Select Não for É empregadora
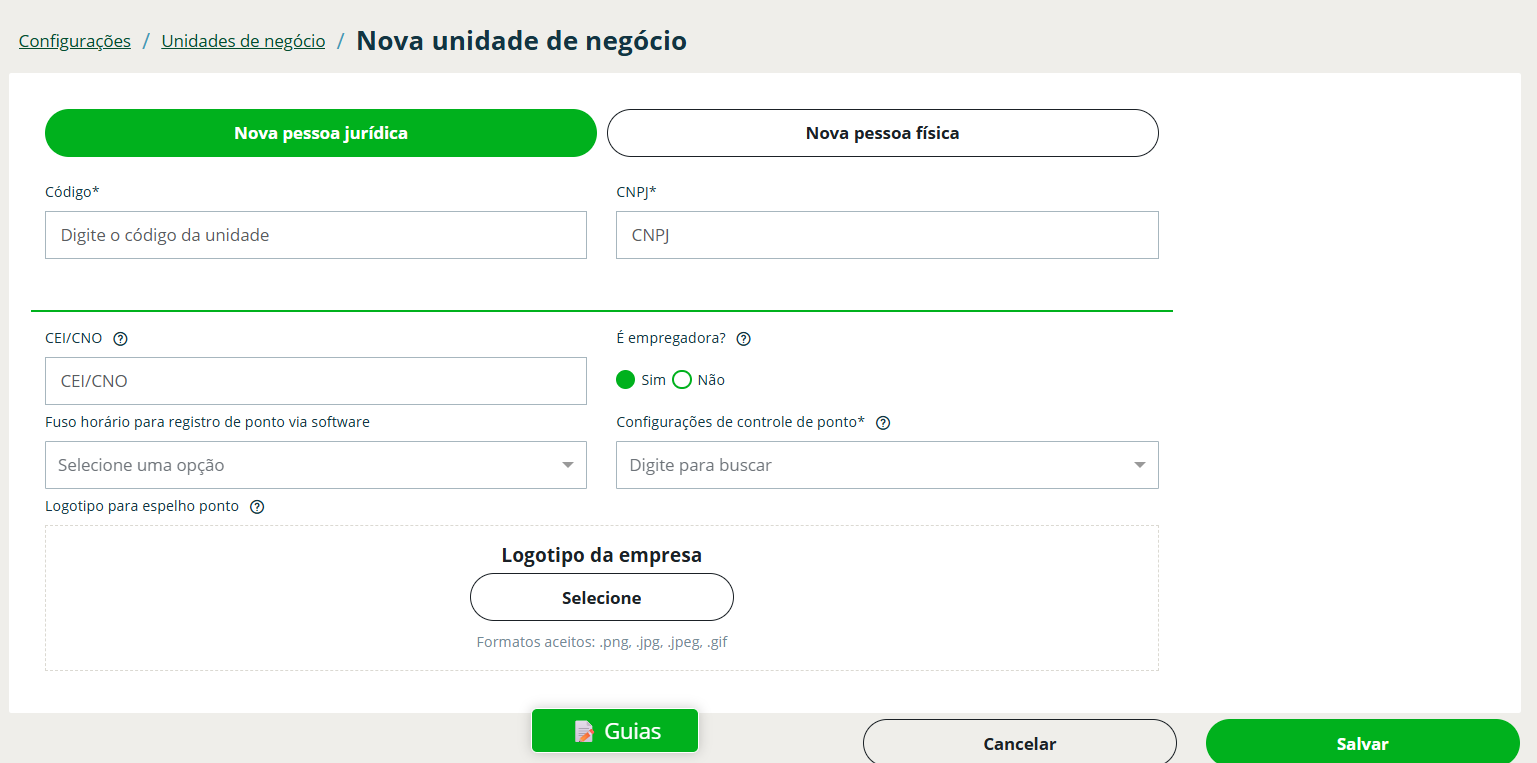Screen dimensions: 1537x763 click(682, 380)
